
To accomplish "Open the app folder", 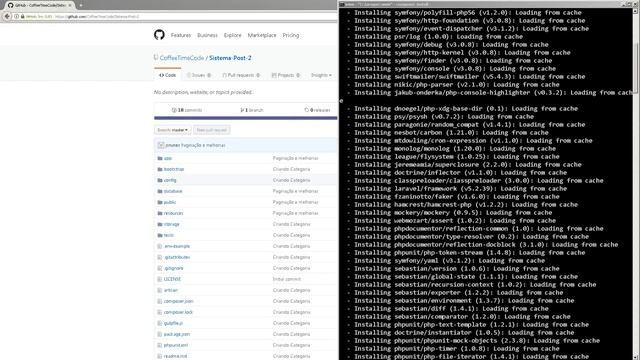I will (x=168, y=158).
